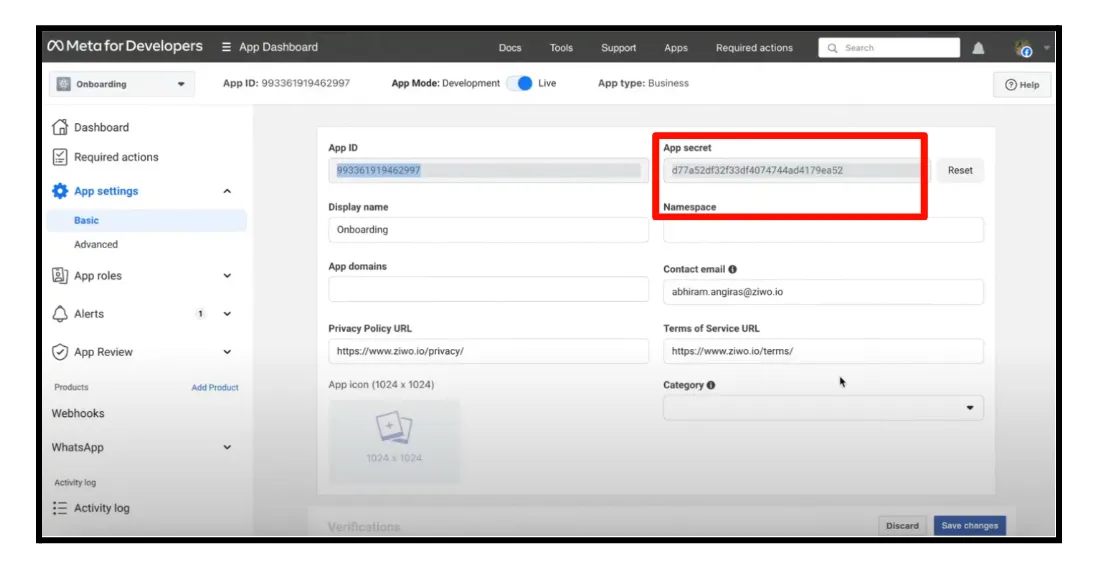Expand the App Review section
1112x564 pixels.
pos(227,352)
